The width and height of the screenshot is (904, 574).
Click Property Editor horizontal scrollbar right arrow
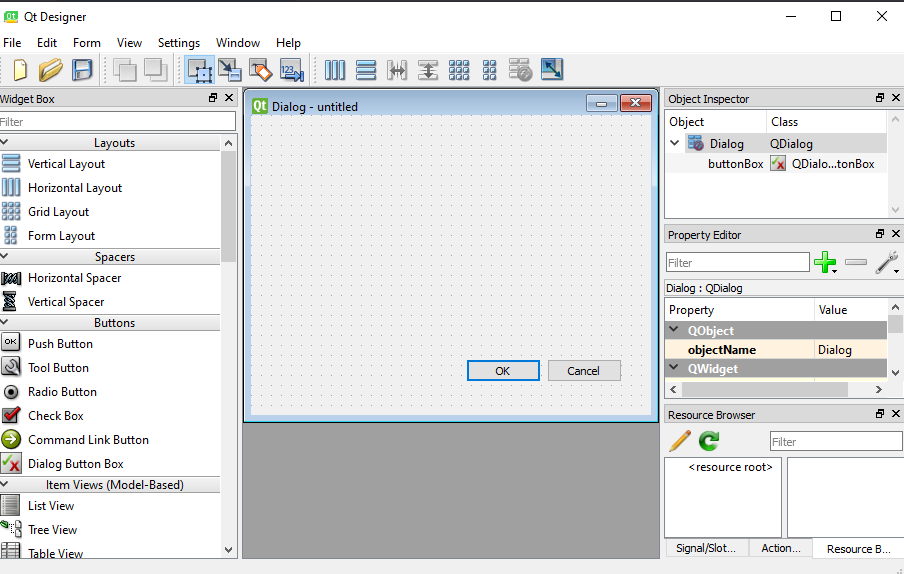coord(879,390)
